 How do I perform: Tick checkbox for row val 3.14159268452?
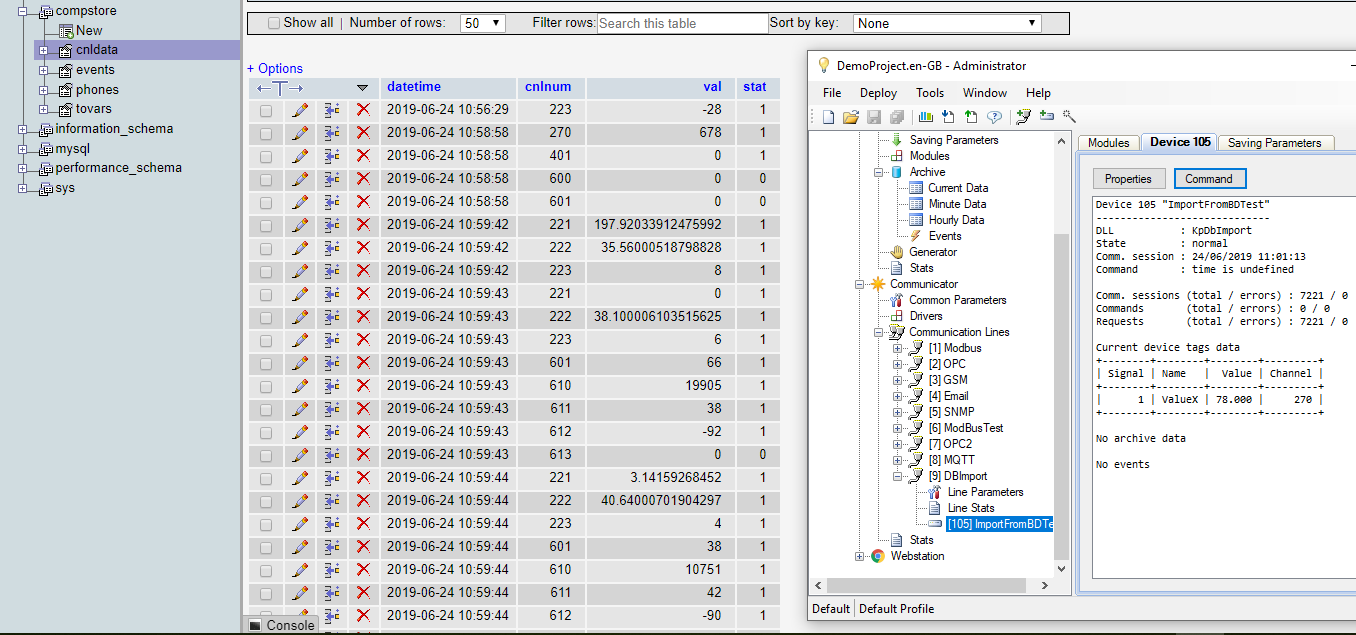pyautogui.click(x=266, y=479)
